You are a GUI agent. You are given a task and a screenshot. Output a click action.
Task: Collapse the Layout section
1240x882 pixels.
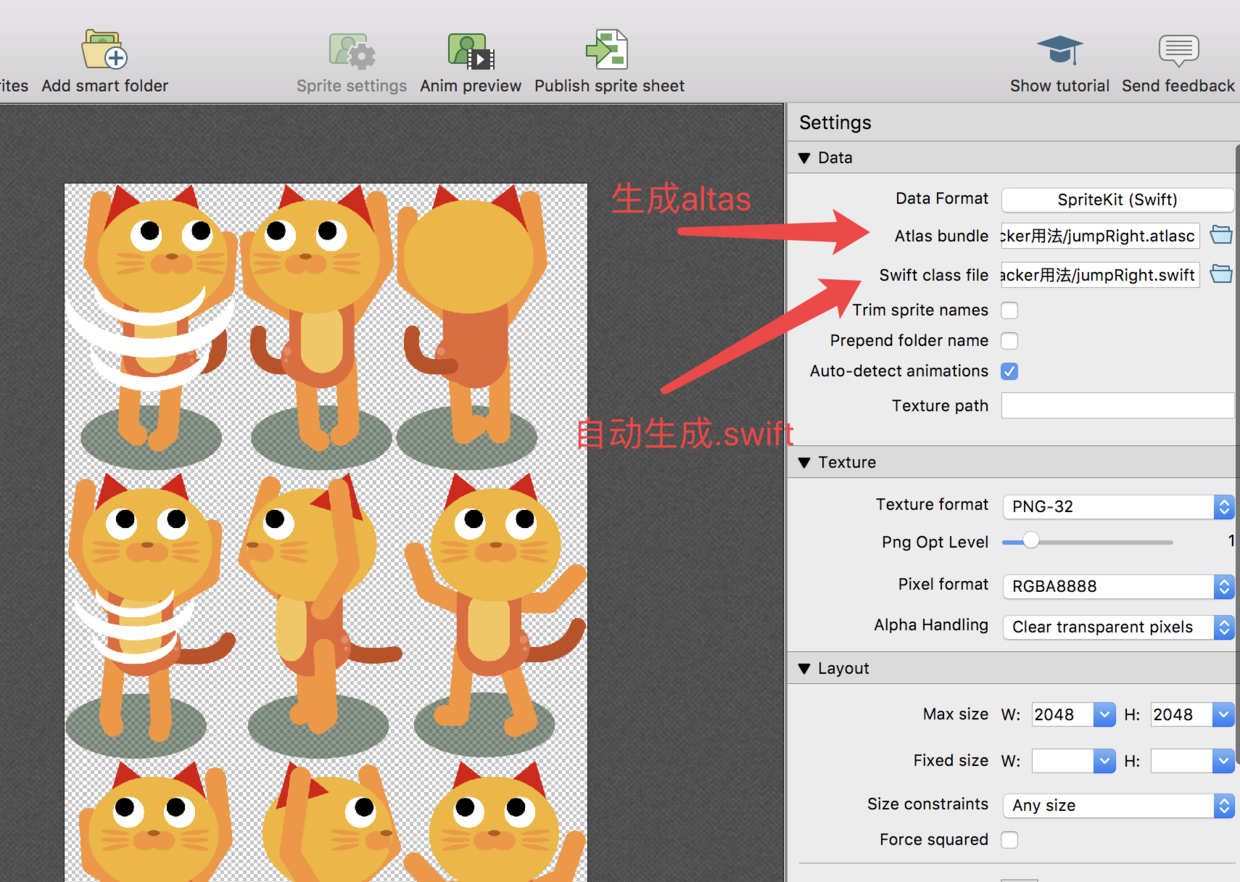805,668
